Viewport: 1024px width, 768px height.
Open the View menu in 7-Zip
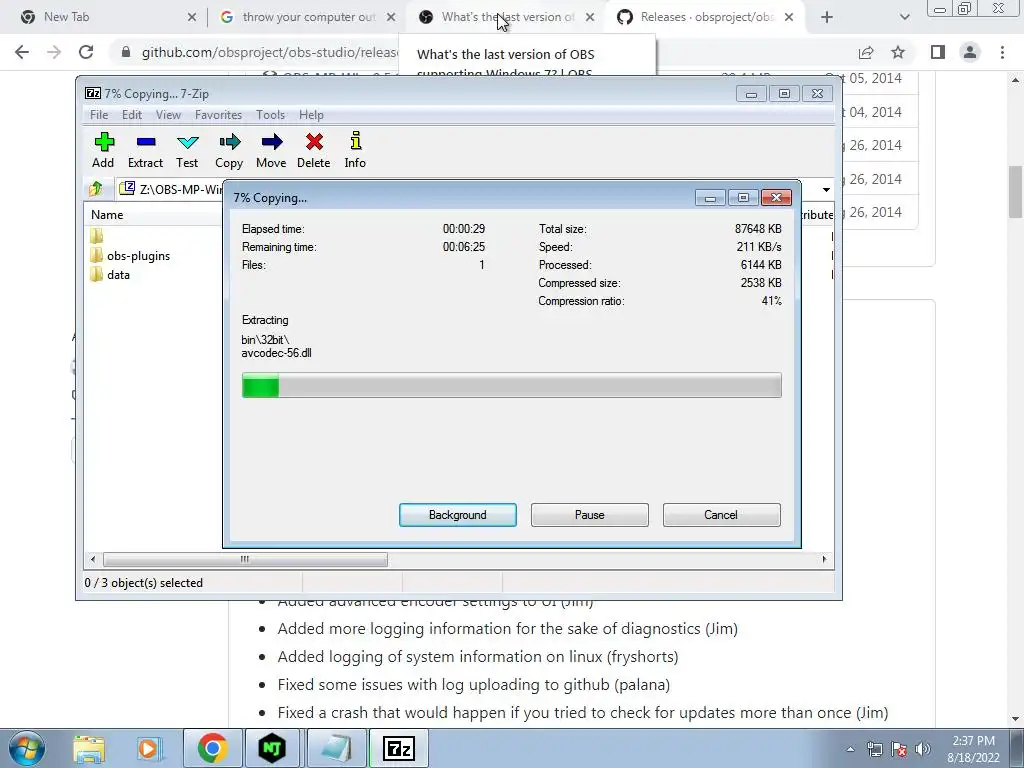[168, 115]
